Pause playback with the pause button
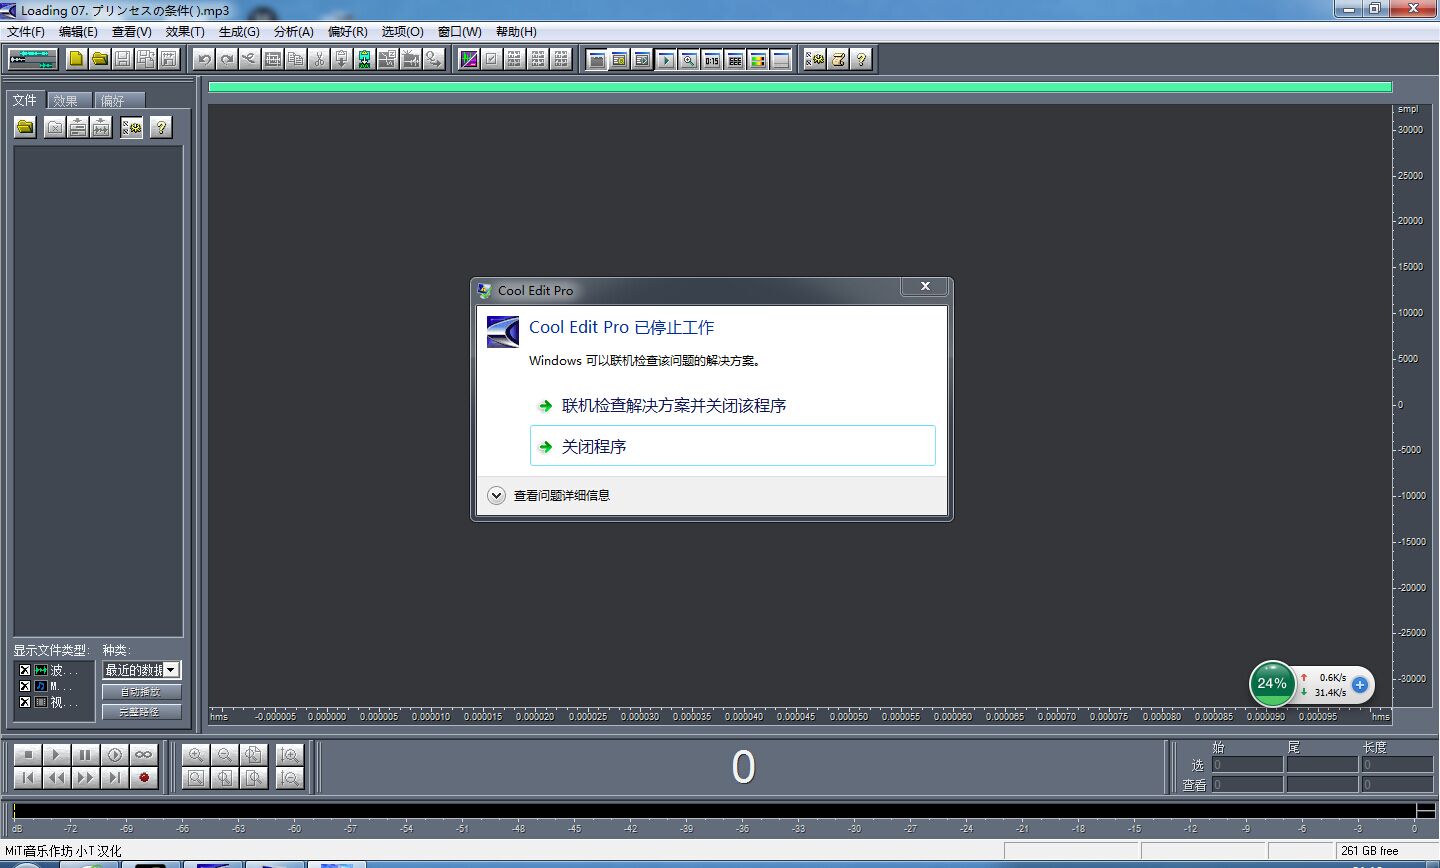Image resolution: width=1440 pixels, height=868 pixels. pyautogui.click(x=86, y=755)
